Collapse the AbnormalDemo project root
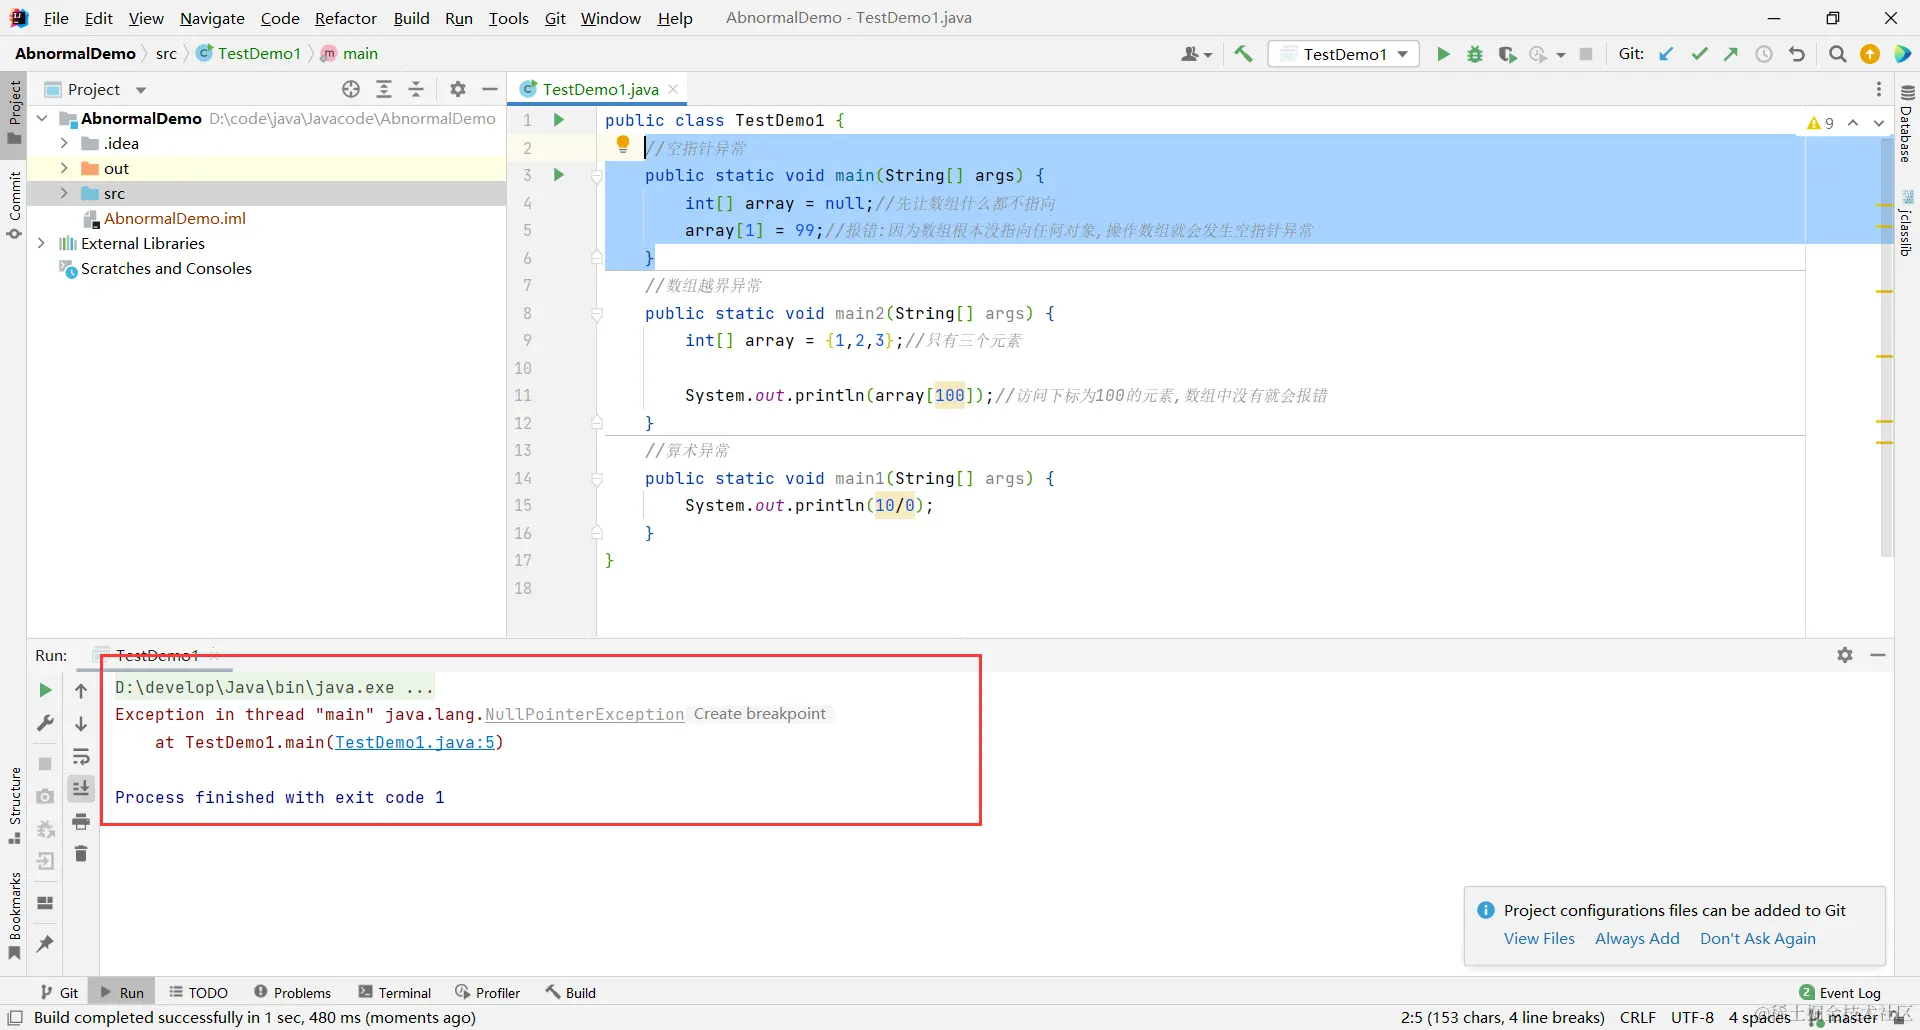1920x1030 pixels. [42, 119]
